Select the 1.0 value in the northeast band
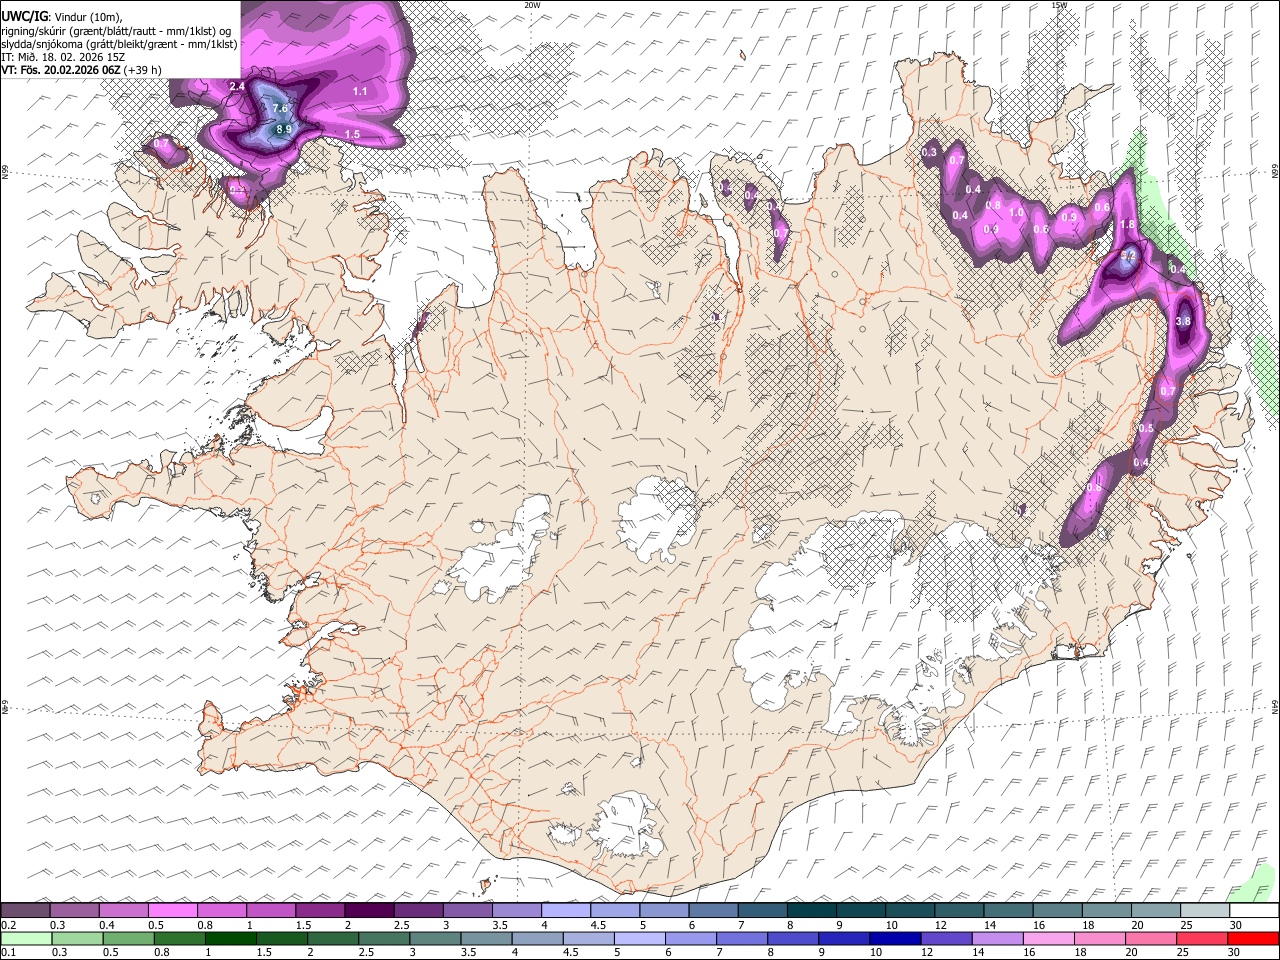 click(1016, 212)
